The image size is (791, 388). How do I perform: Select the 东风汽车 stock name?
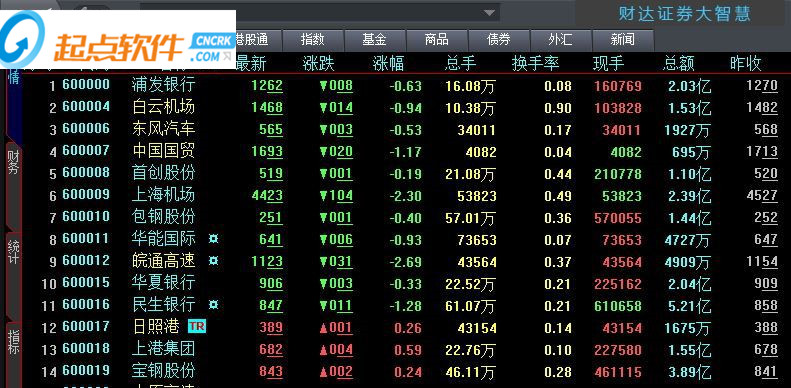[163, 129]
